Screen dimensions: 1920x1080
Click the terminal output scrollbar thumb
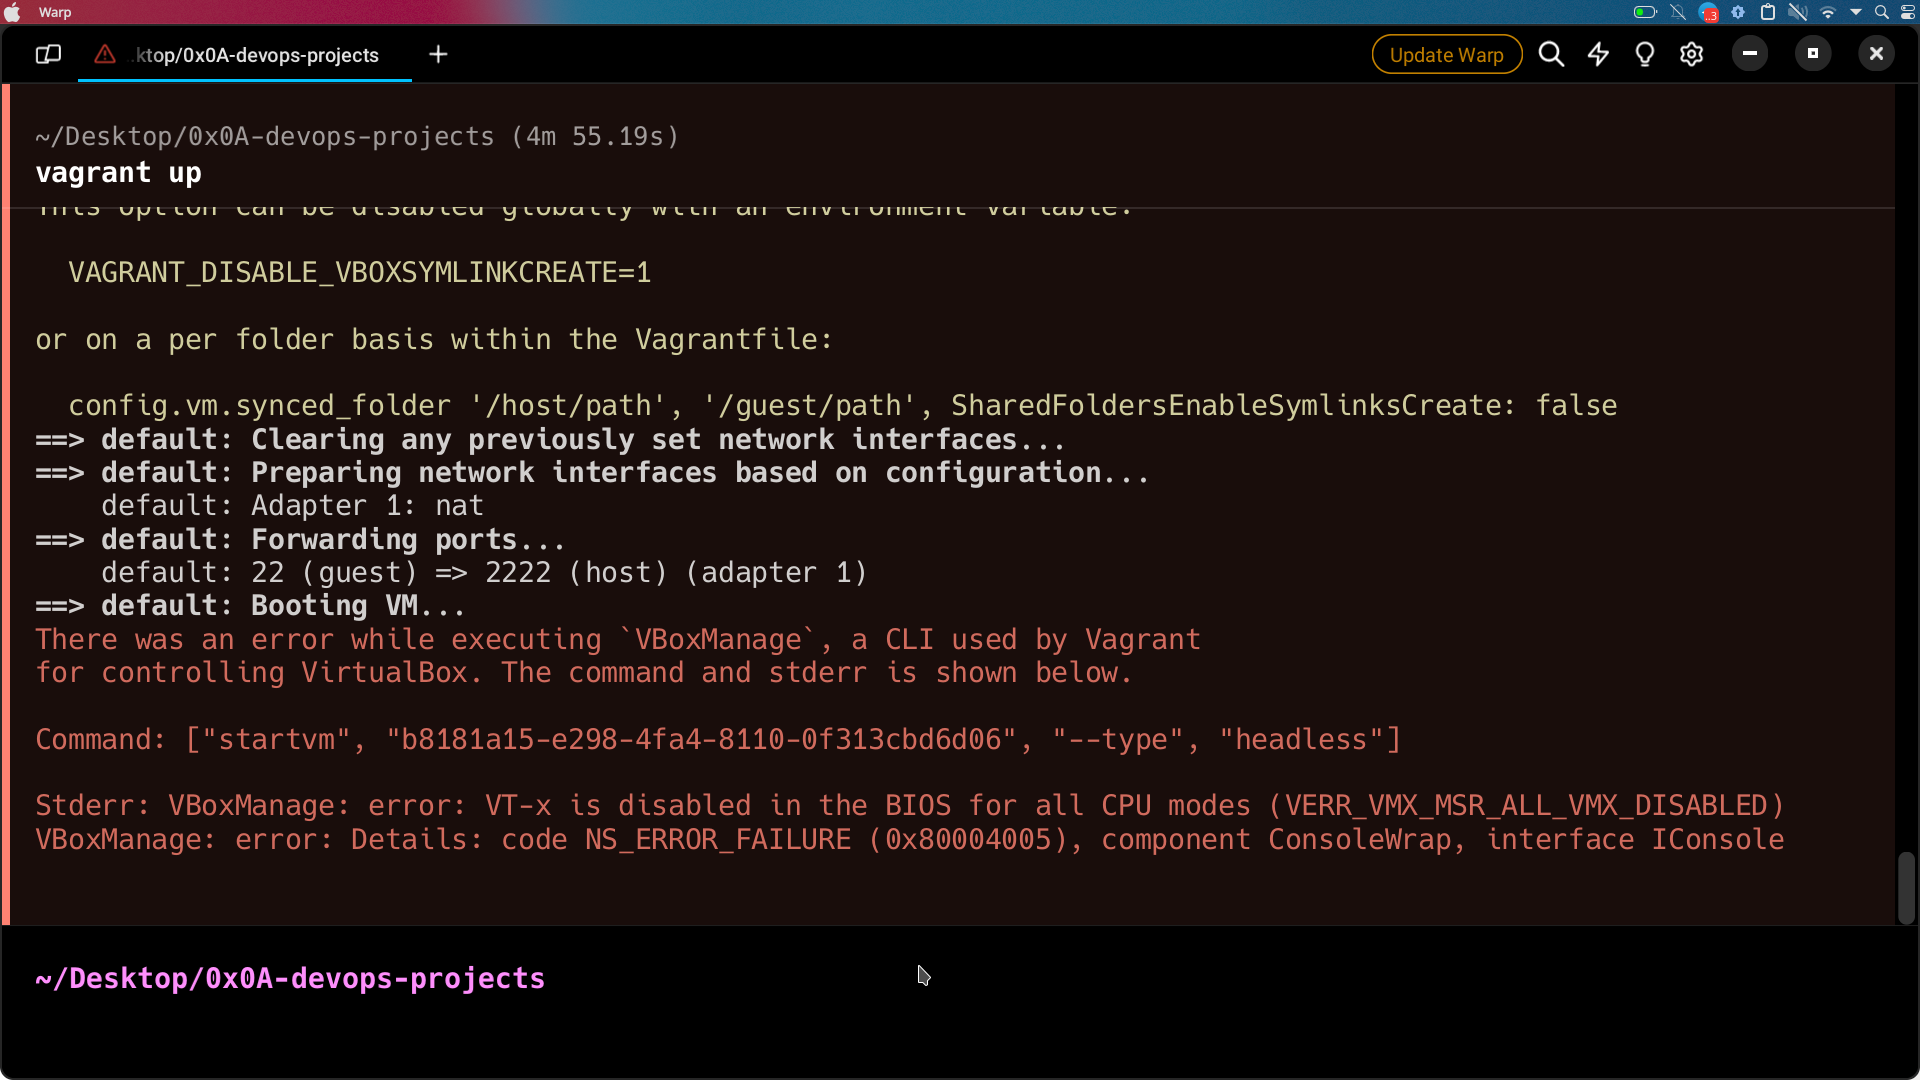click(x=1906, y=887)
